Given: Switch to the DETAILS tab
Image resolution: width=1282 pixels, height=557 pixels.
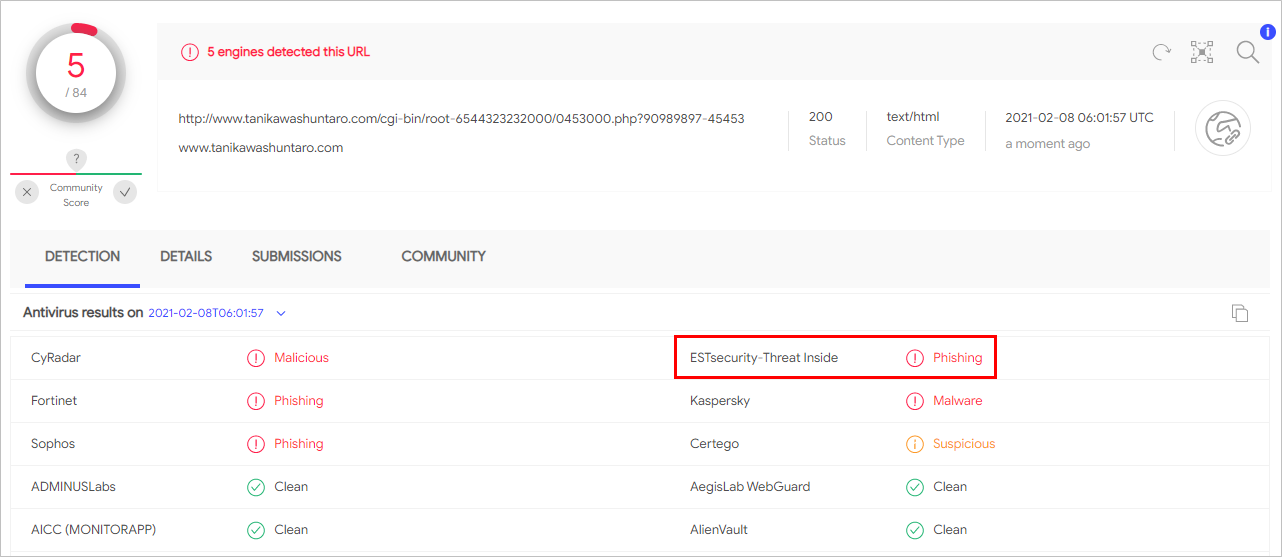Looking at the screenshot, I should [x=186, y=256].
